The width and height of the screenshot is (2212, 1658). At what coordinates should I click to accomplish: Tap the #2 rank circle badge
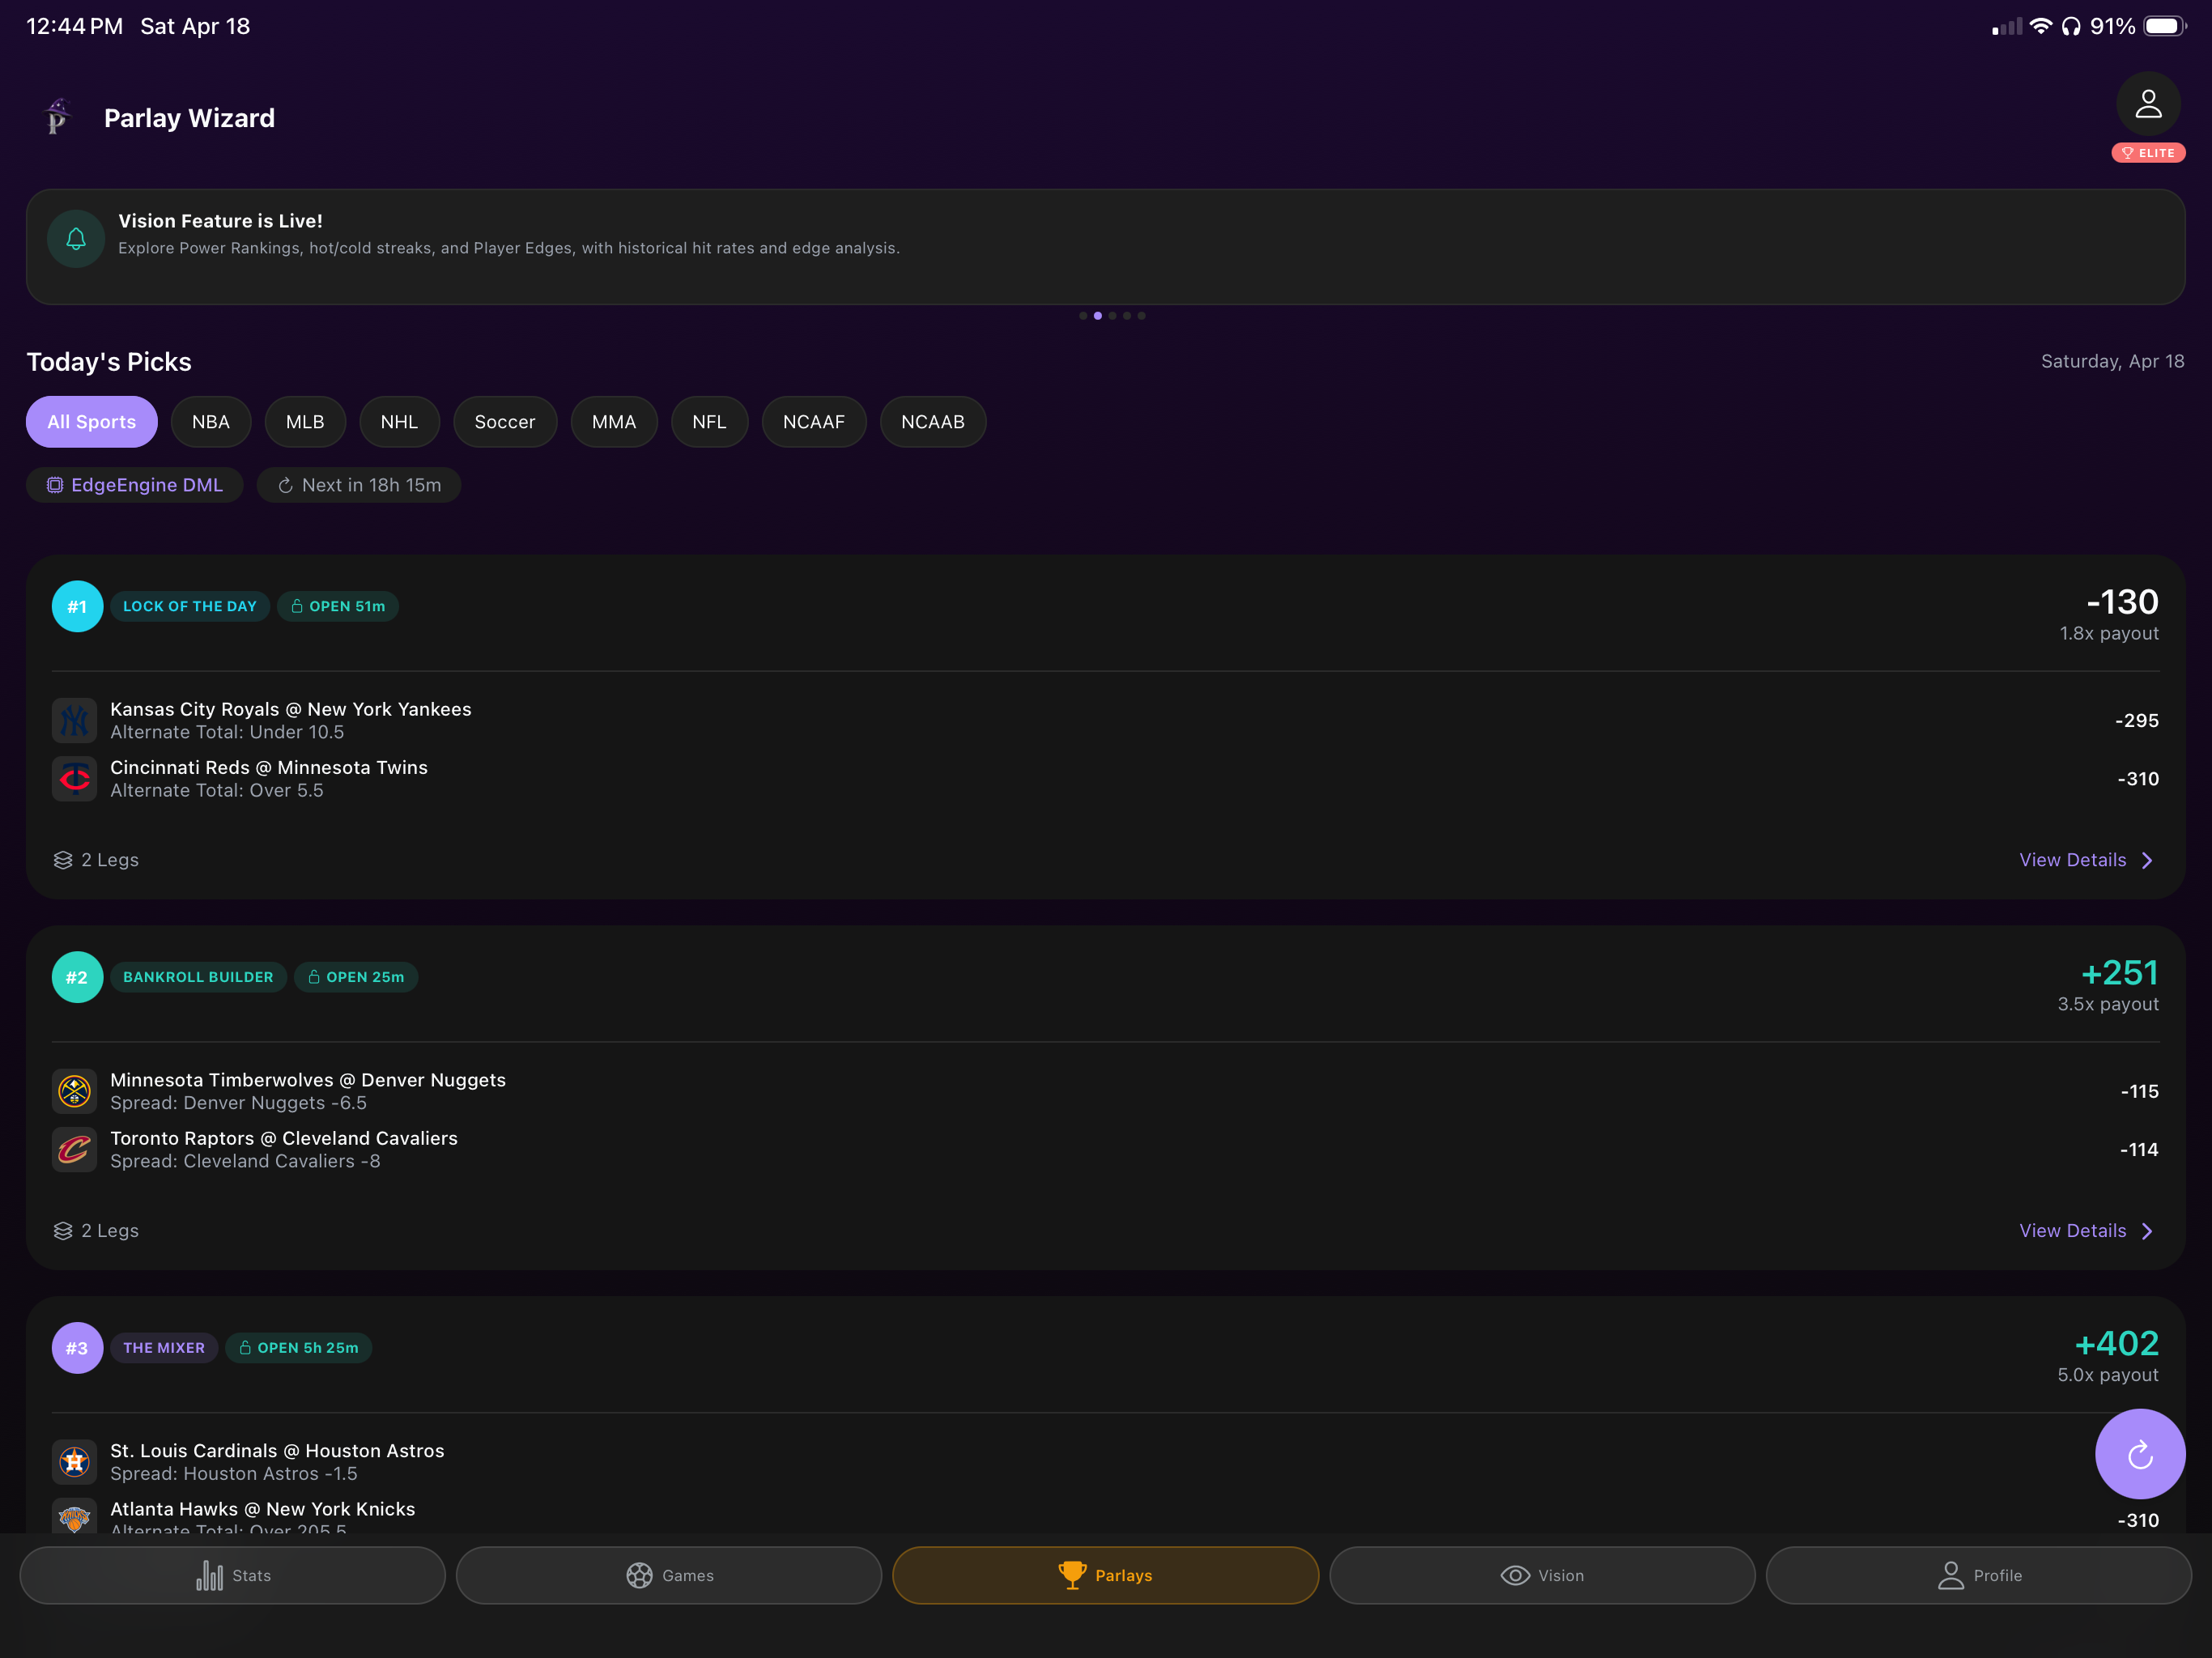77,977
